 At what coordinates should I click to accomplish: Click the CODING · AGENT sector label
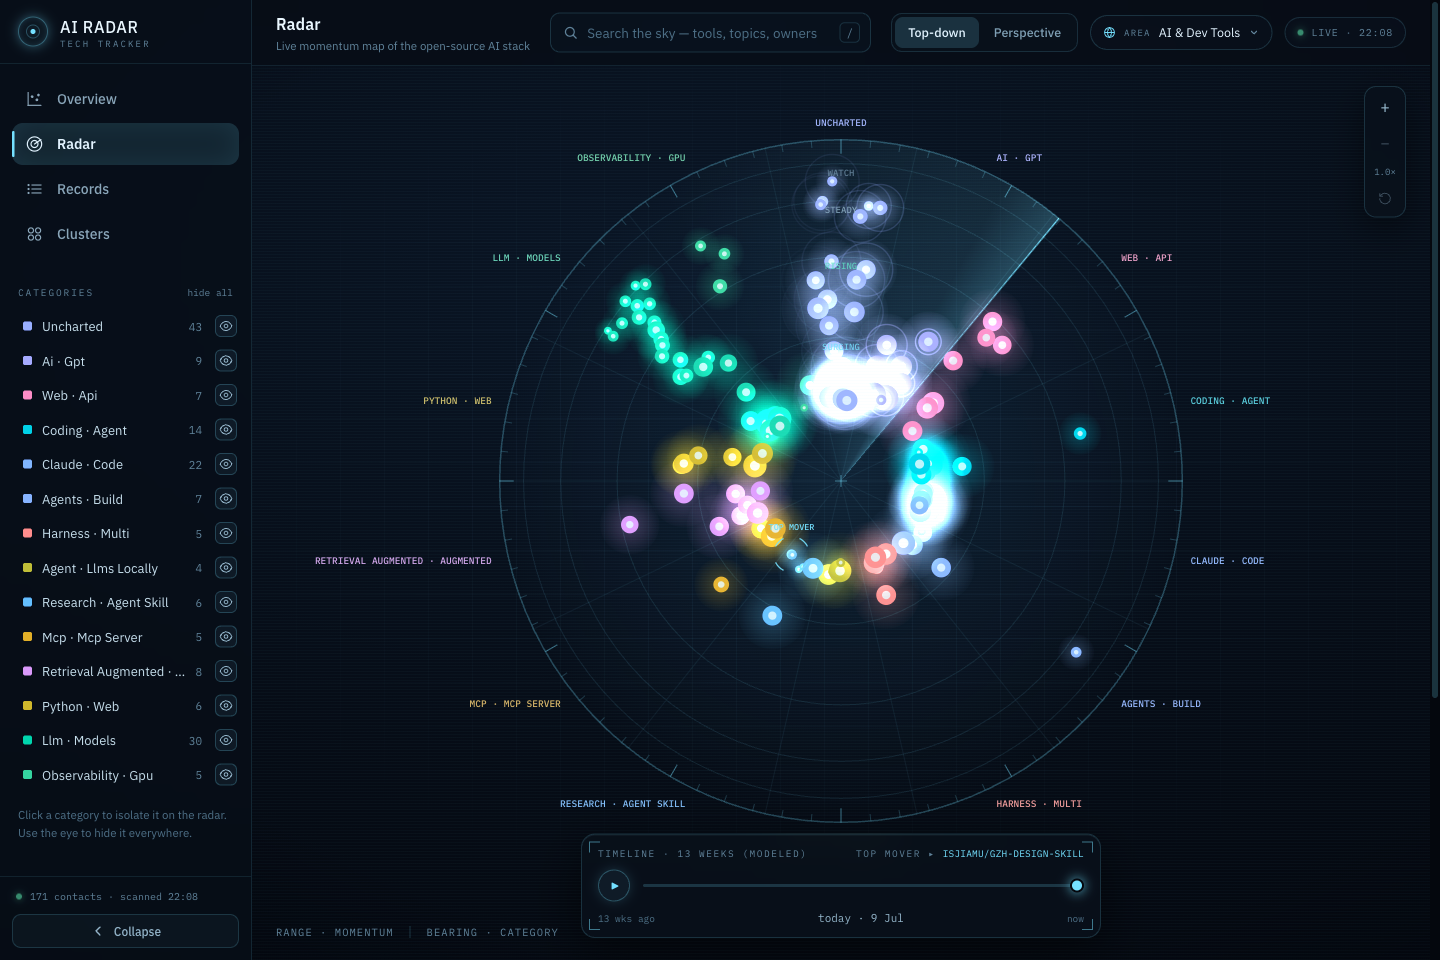[x=1230, y=401]
